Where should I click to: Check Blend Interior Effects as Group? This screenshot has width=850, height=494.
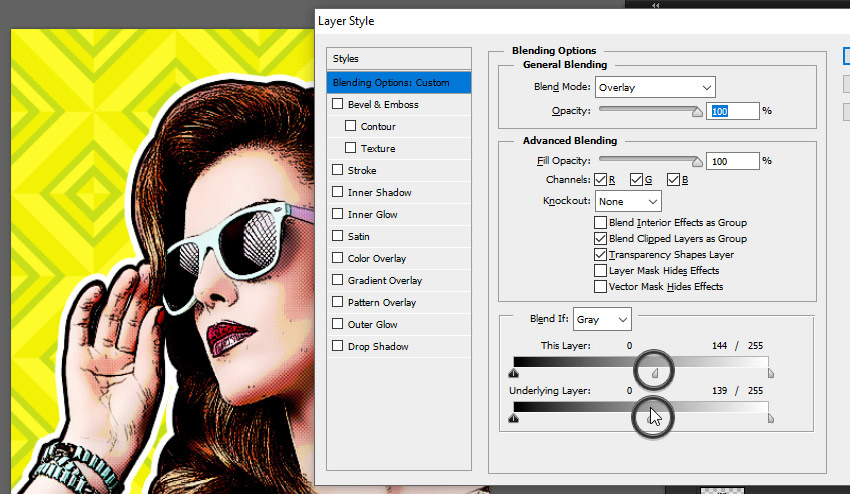[x=600, y=222]
